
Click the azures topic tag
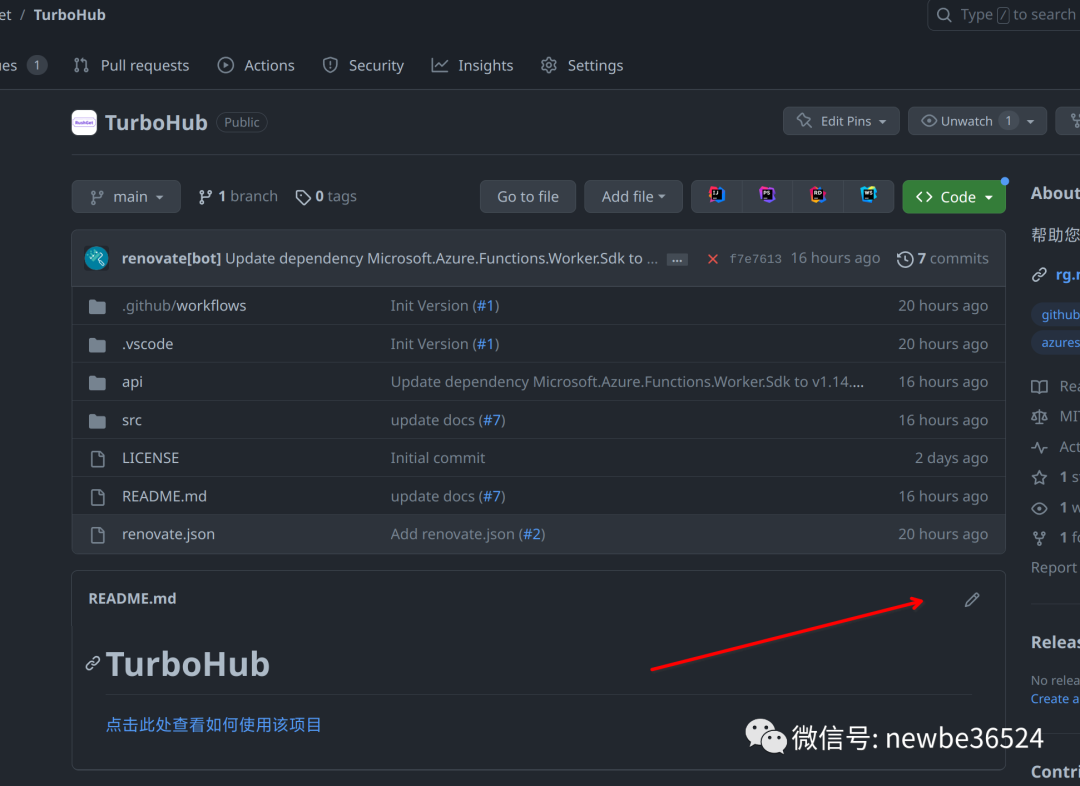(1057, 342)
